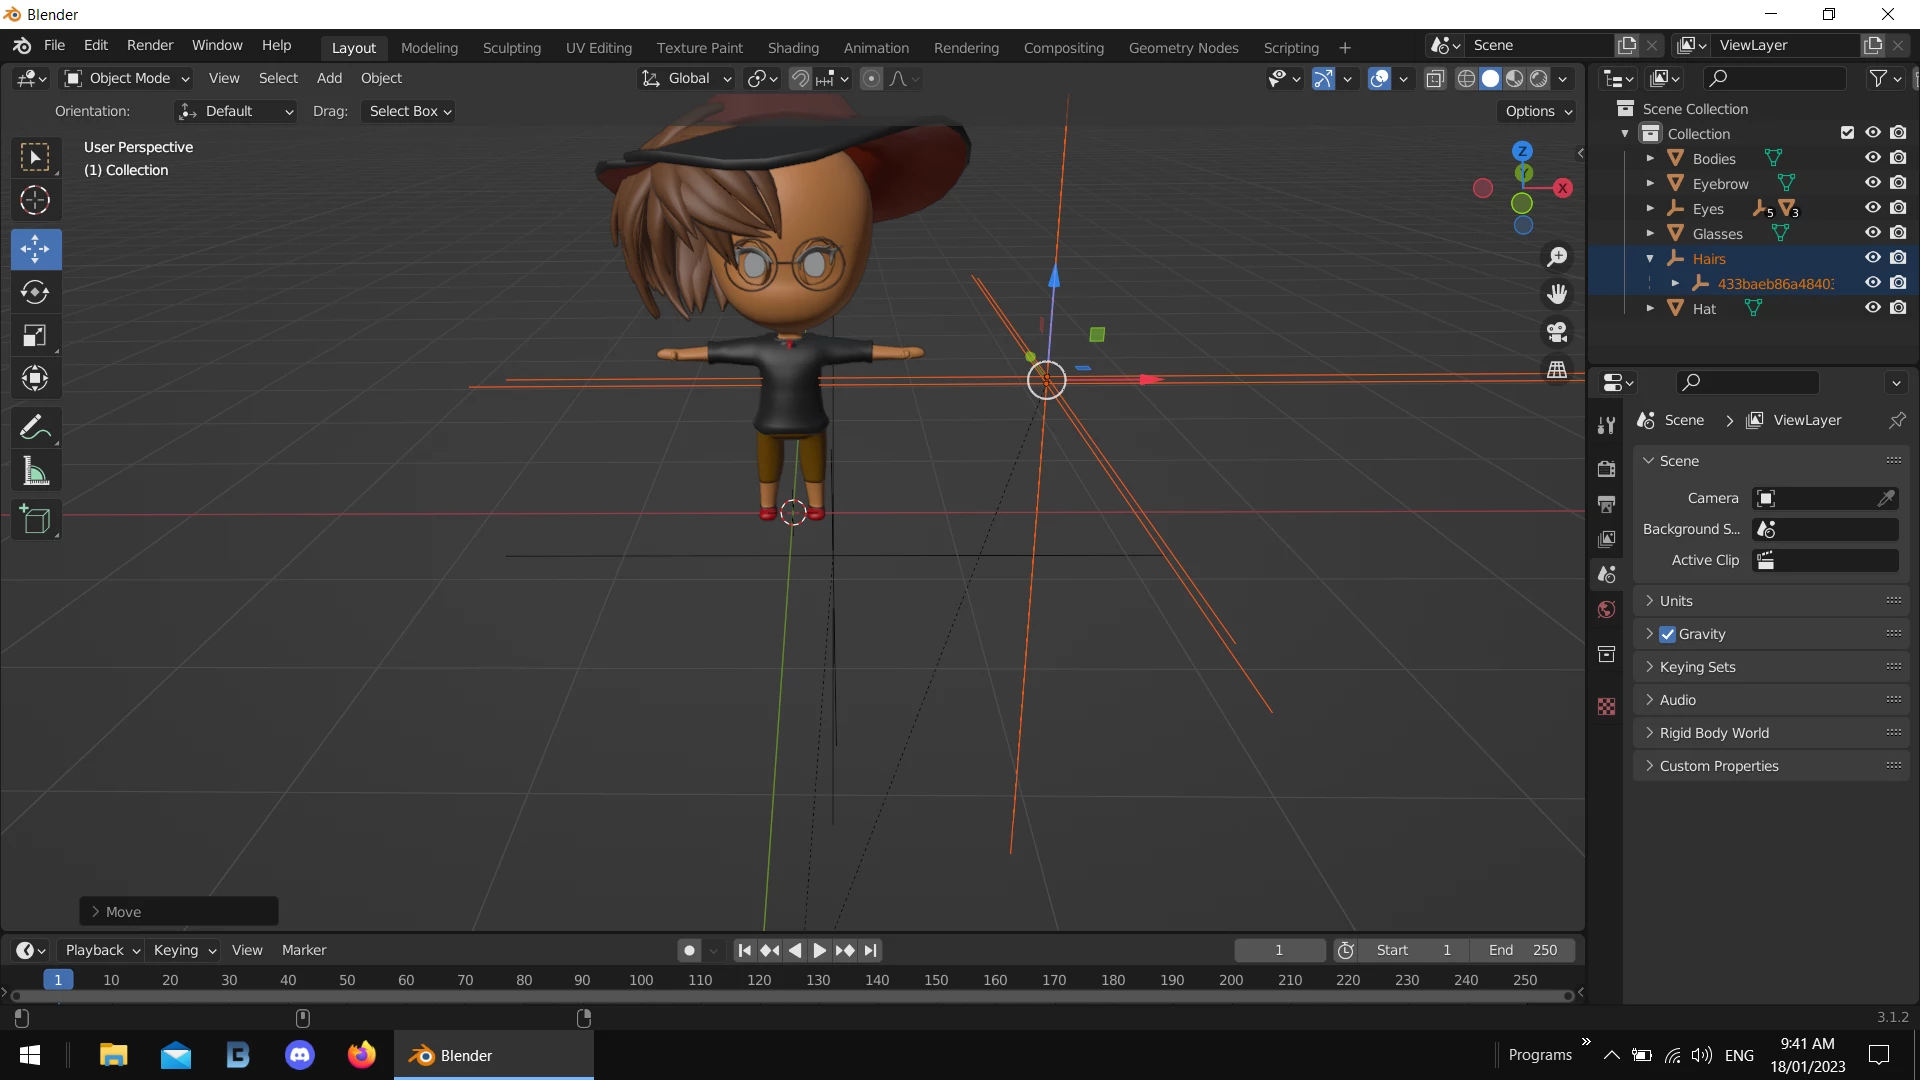
Task: Open World properties tab icon
Action: pyautogui.click(x=1607, y=610)
